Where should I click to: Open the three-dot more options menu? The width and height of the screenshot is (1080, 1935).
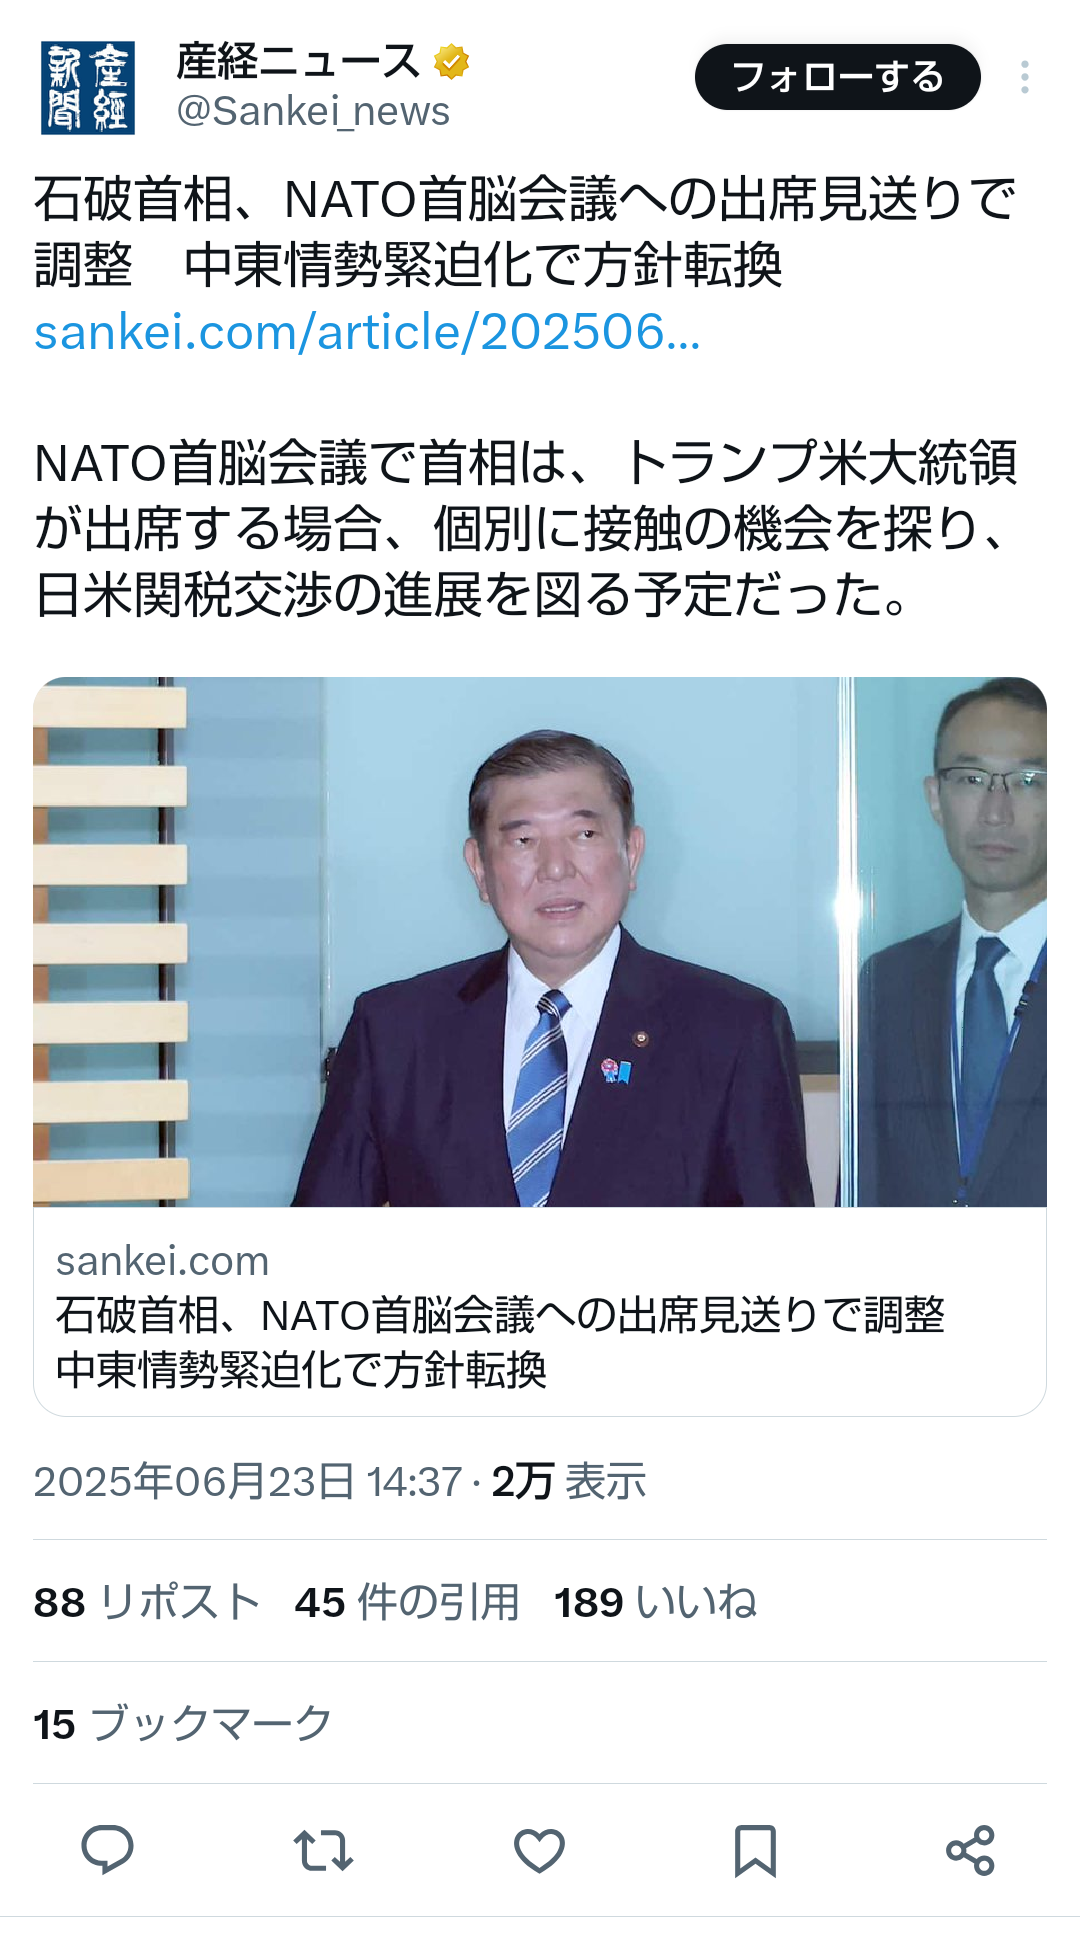point(1025,77)
